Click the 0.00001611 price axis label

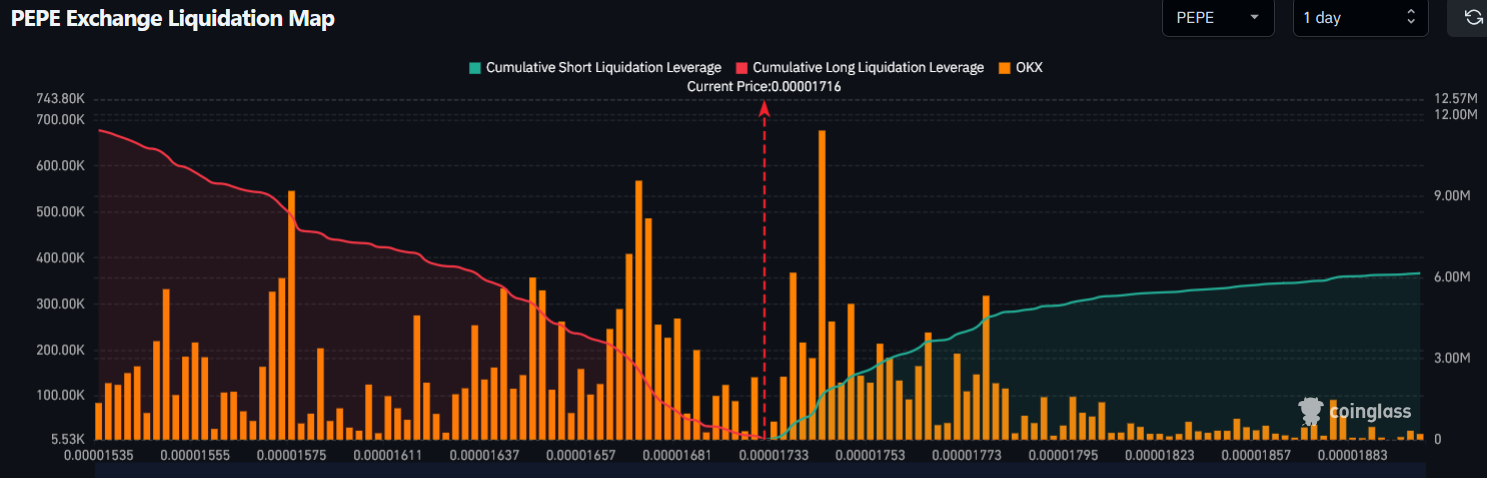[389, 455]
